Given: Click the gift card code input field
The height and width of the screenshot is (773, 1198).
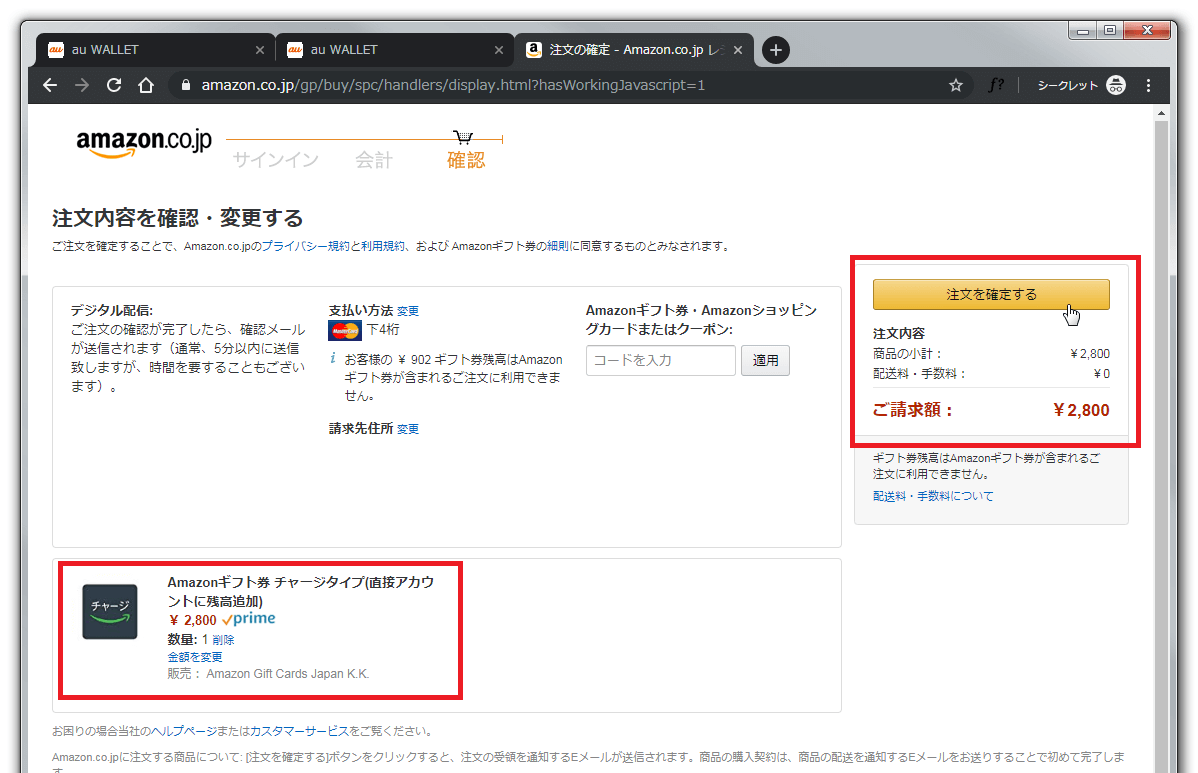Looking at the screenshot, I should click(660, 360).
